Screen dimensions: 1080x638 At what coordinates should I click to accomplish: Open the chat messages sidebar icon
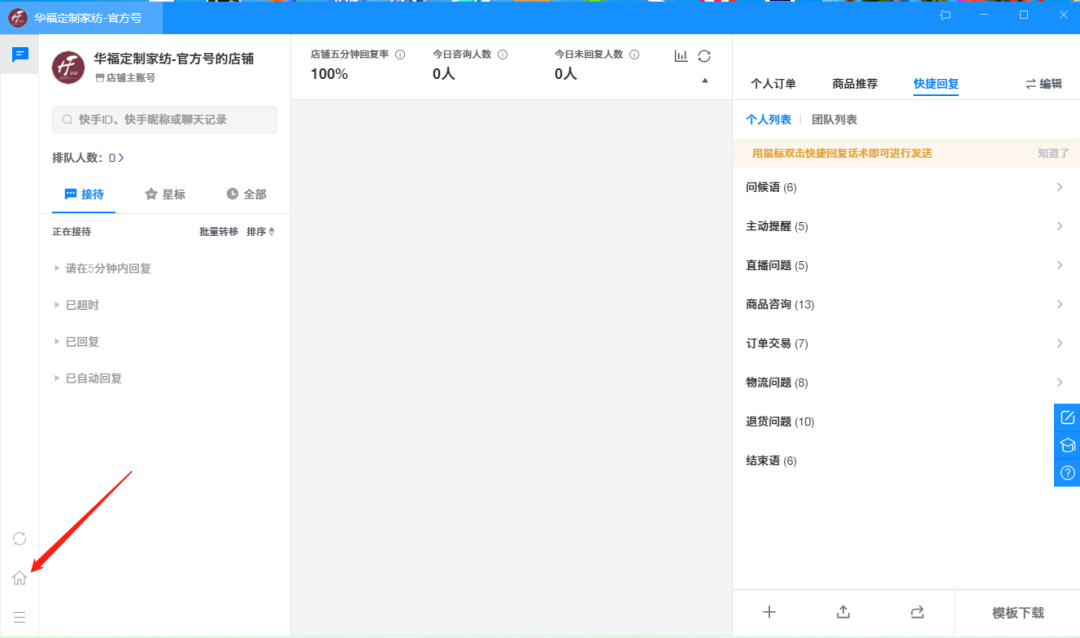coord(19,55)
